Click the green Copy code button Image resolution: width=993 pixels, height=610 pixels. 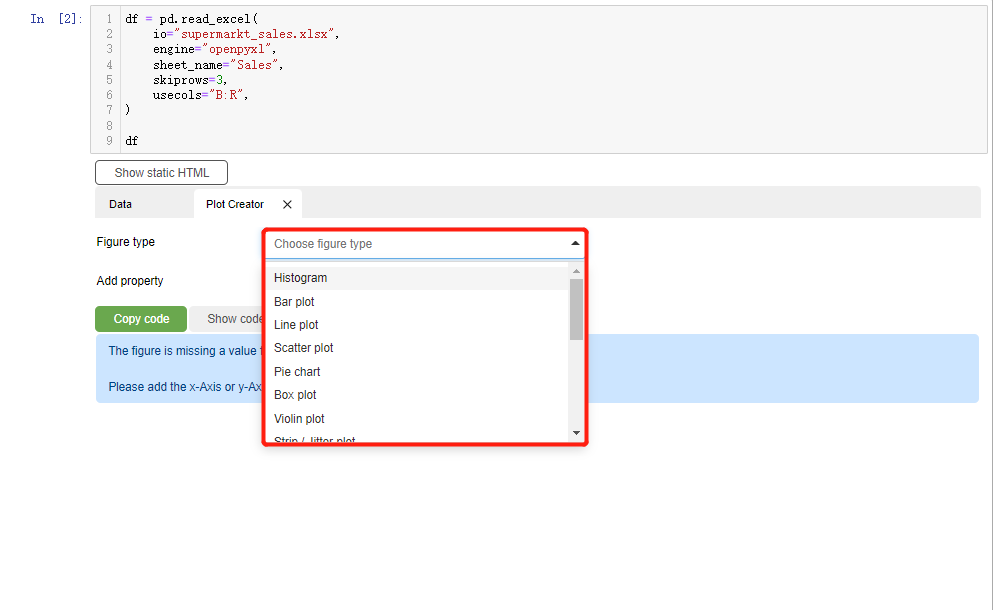coord(141,319)
